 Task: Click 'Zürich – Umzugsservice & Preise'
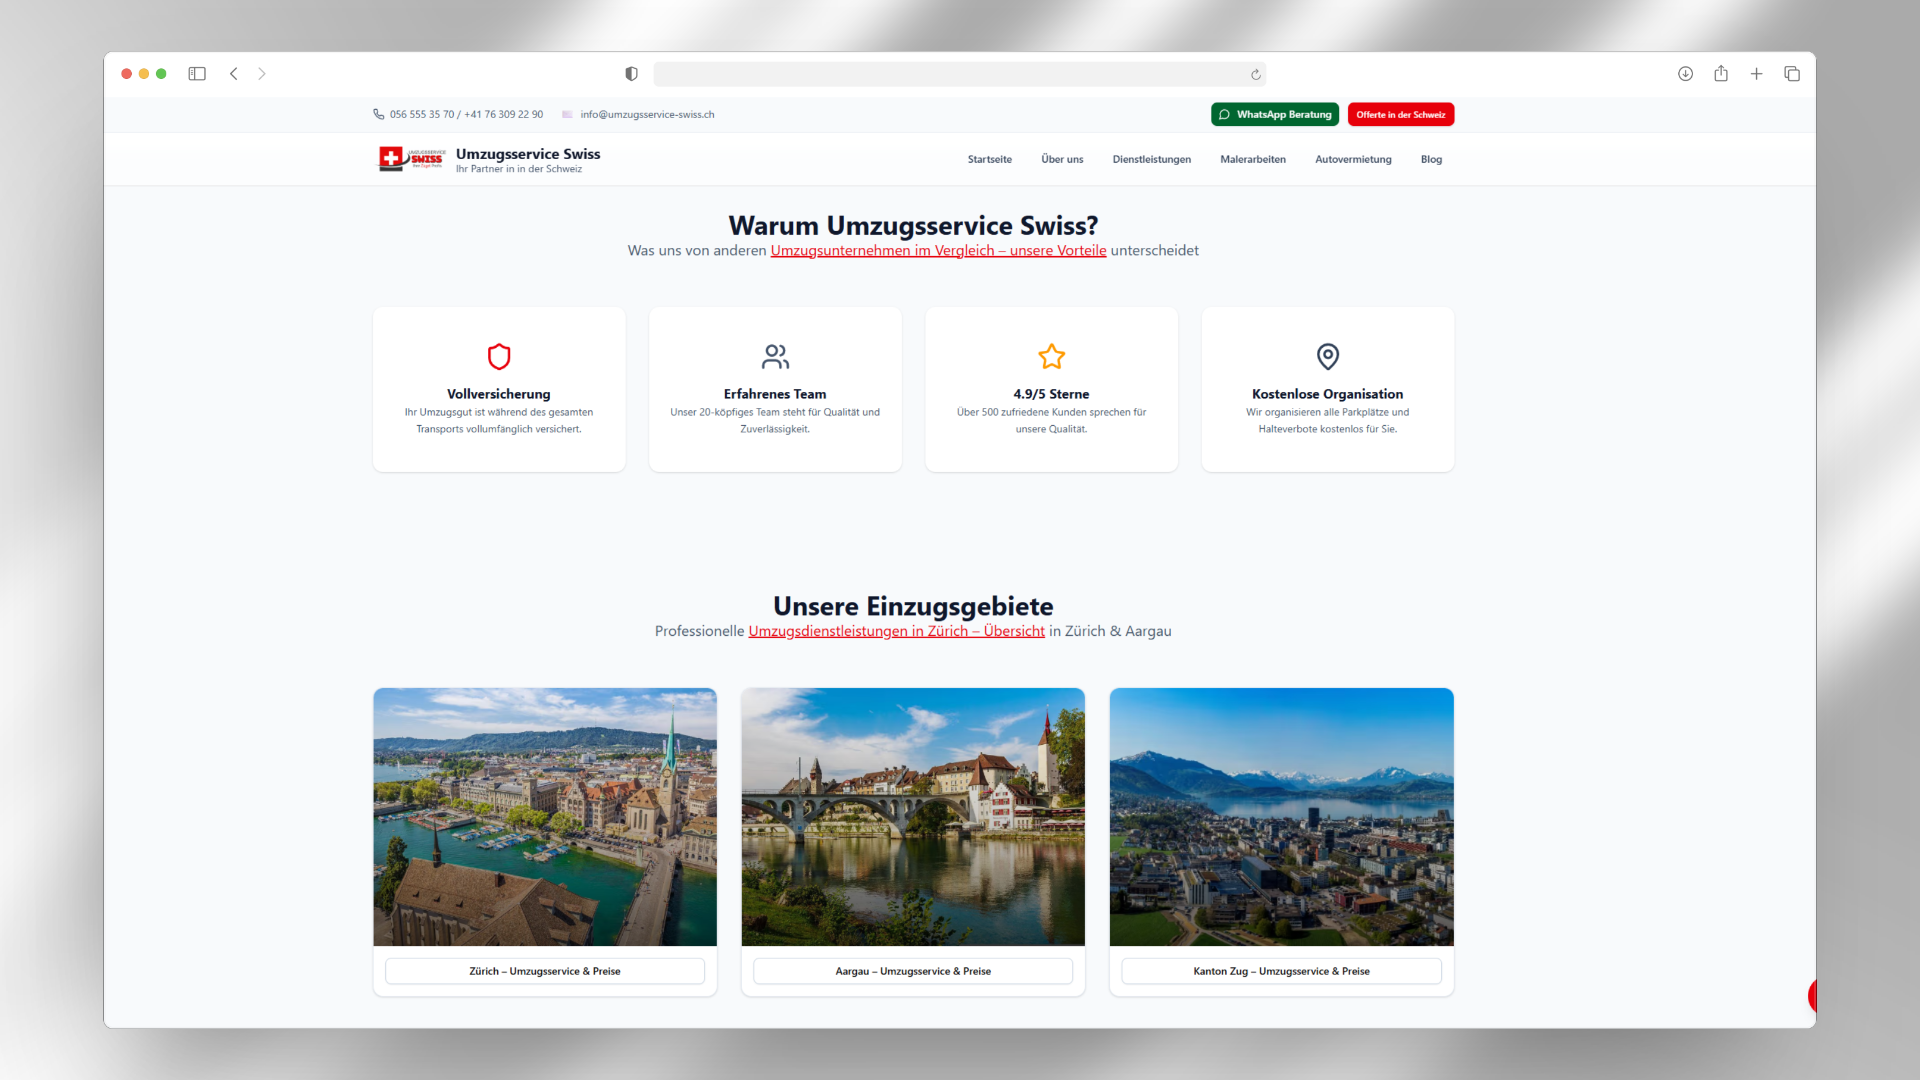(544, 970)
